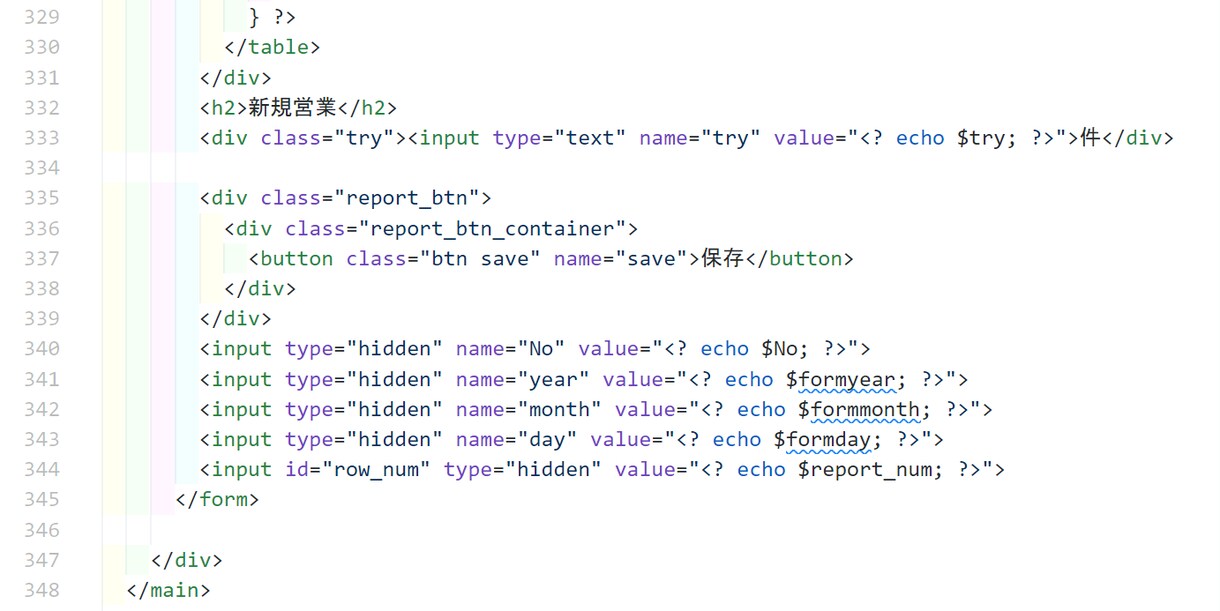Click the $No; variable
Viewport: 1220px width, 611px height.
pos(787,349)
